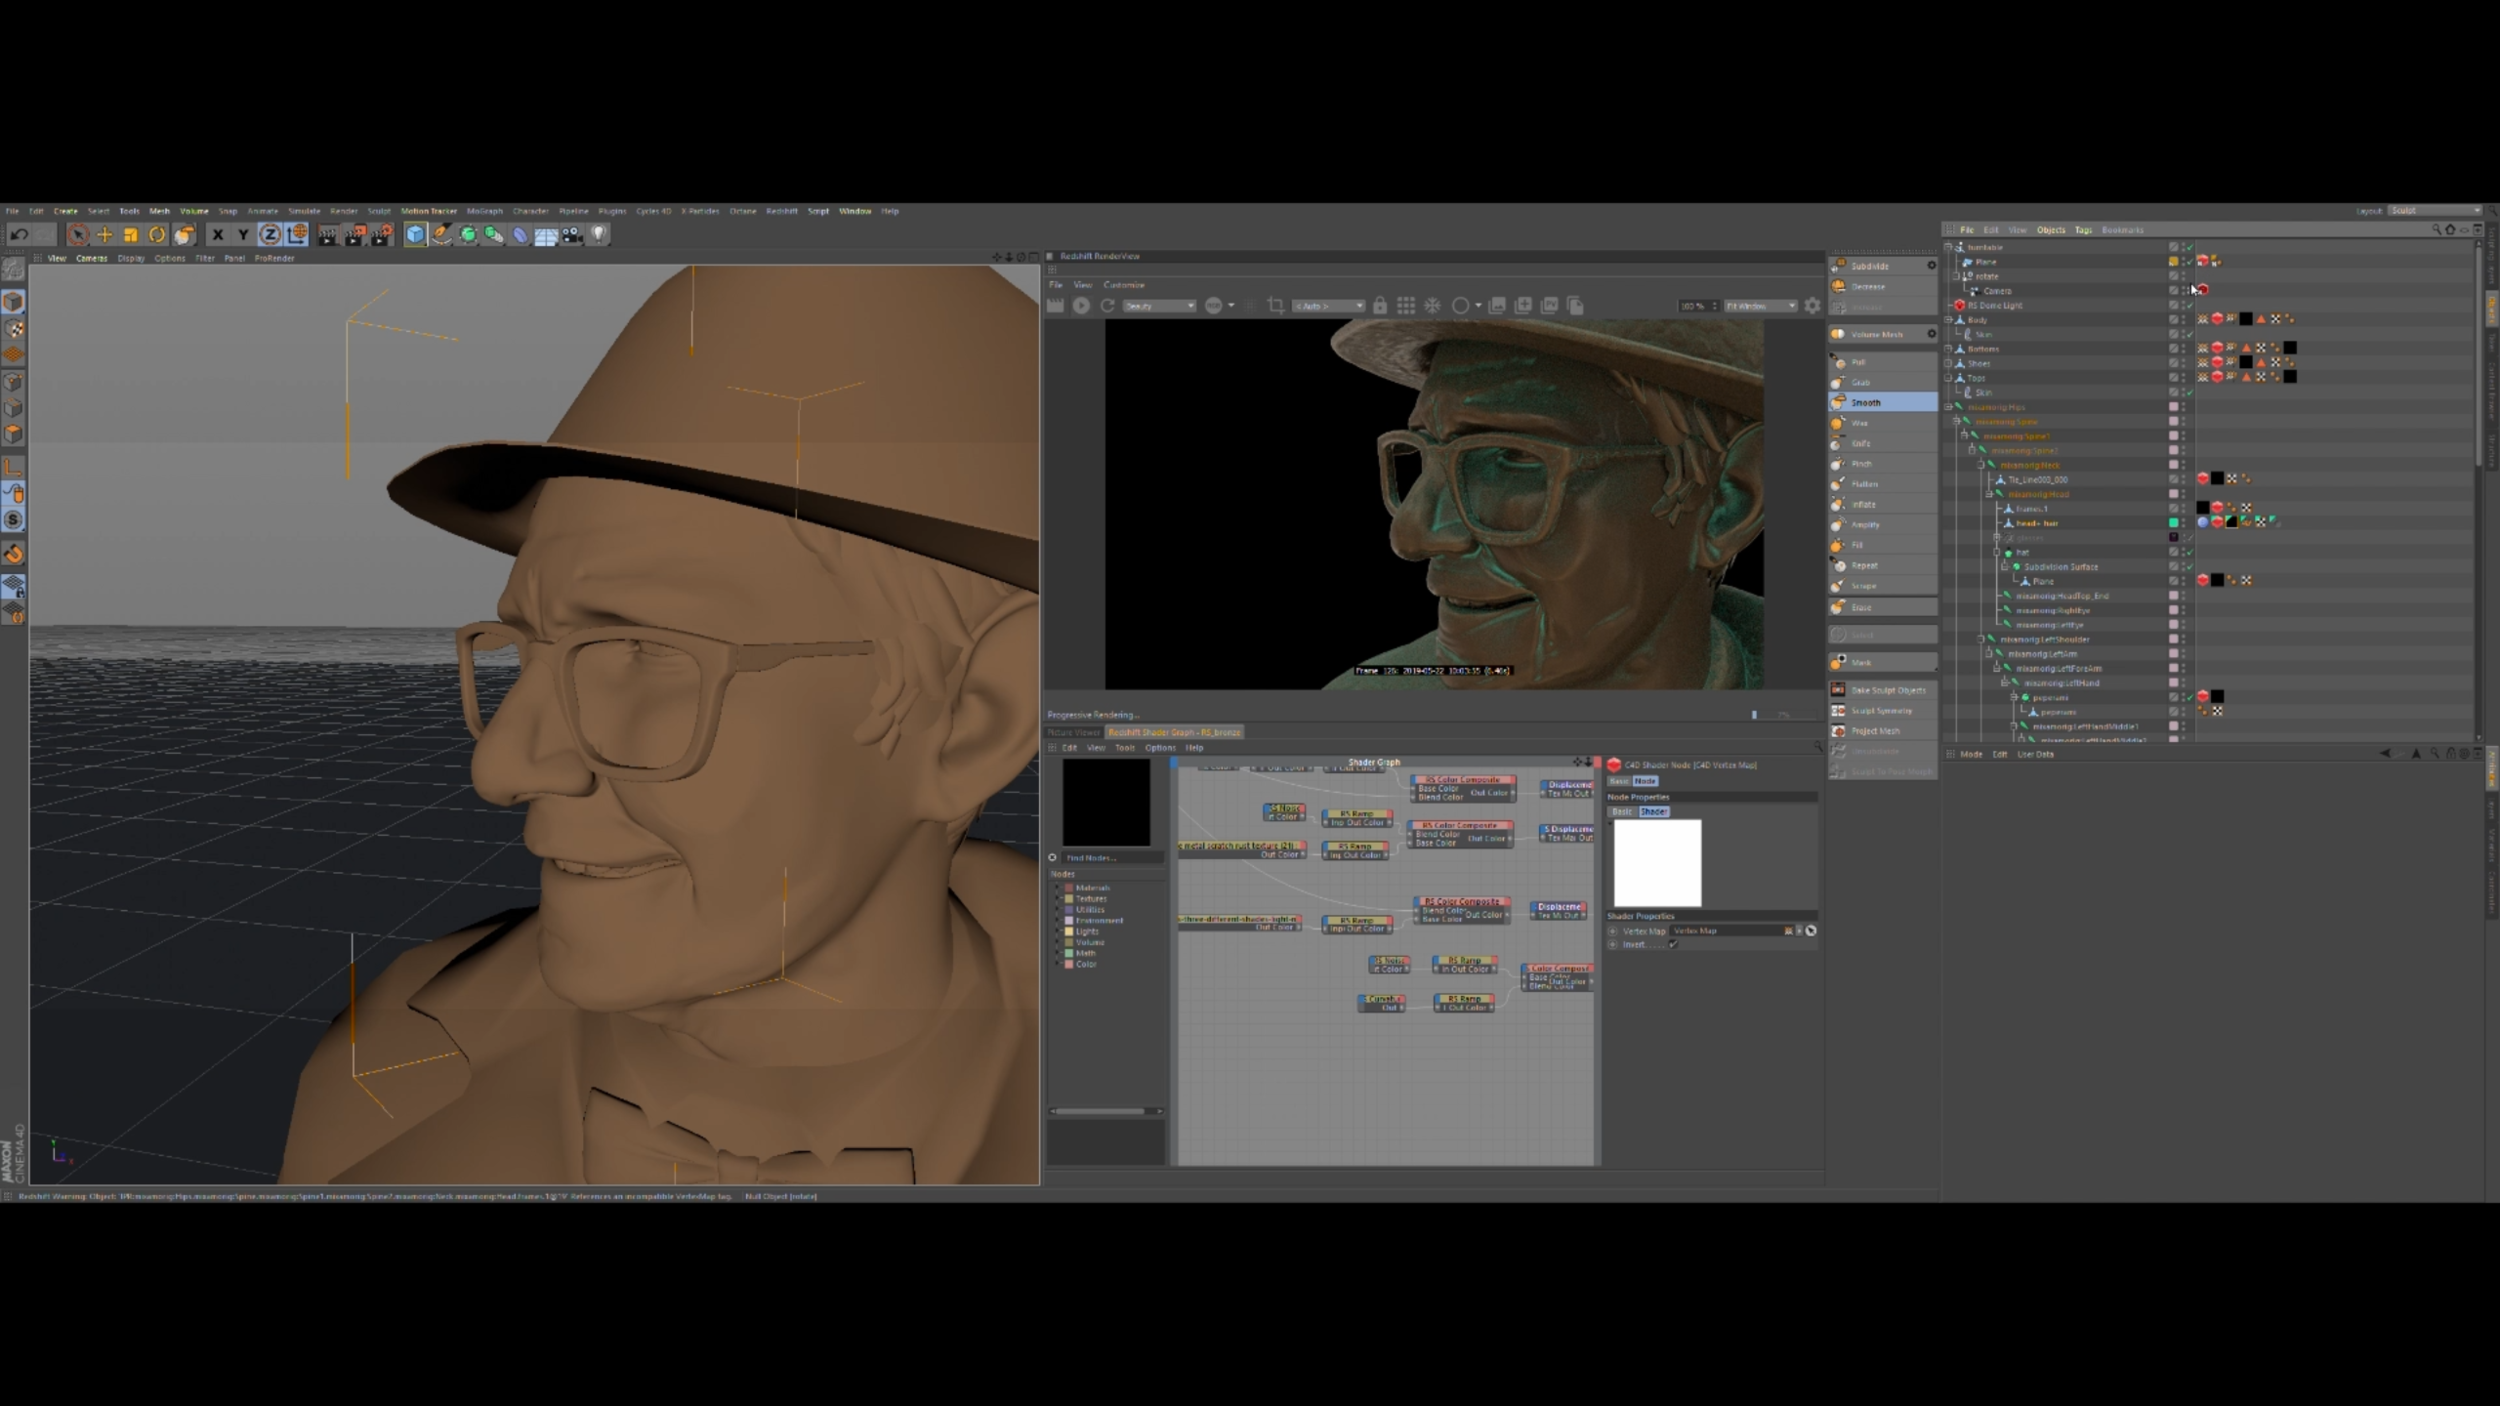Open the Beauty AOV dropdown
The height and width of the screenshot is (1406, 2500).
coord(1158,306)
